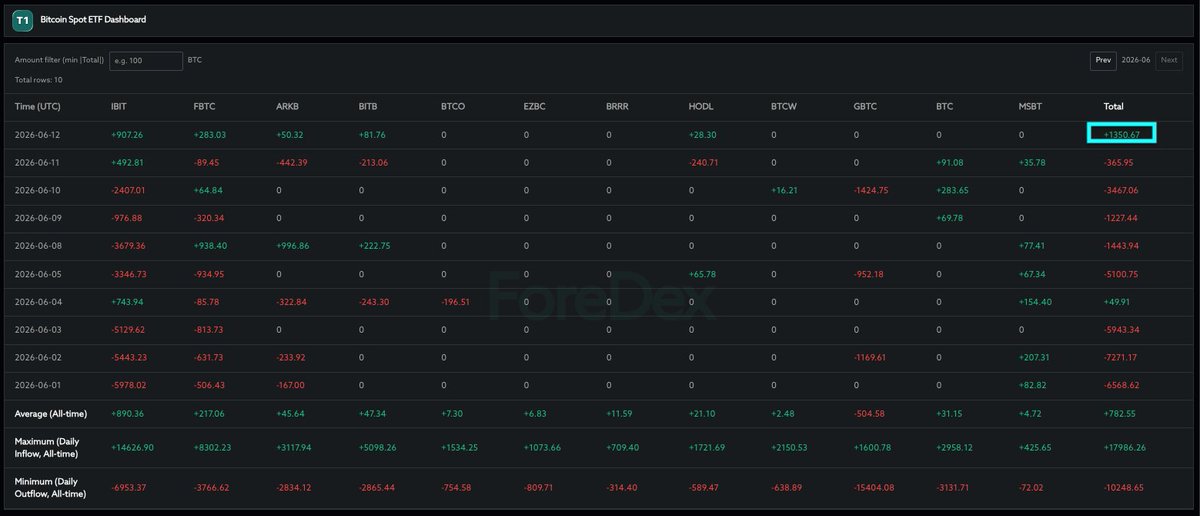
Task: Select the HODL column header
Action: (x=700, y=106)
